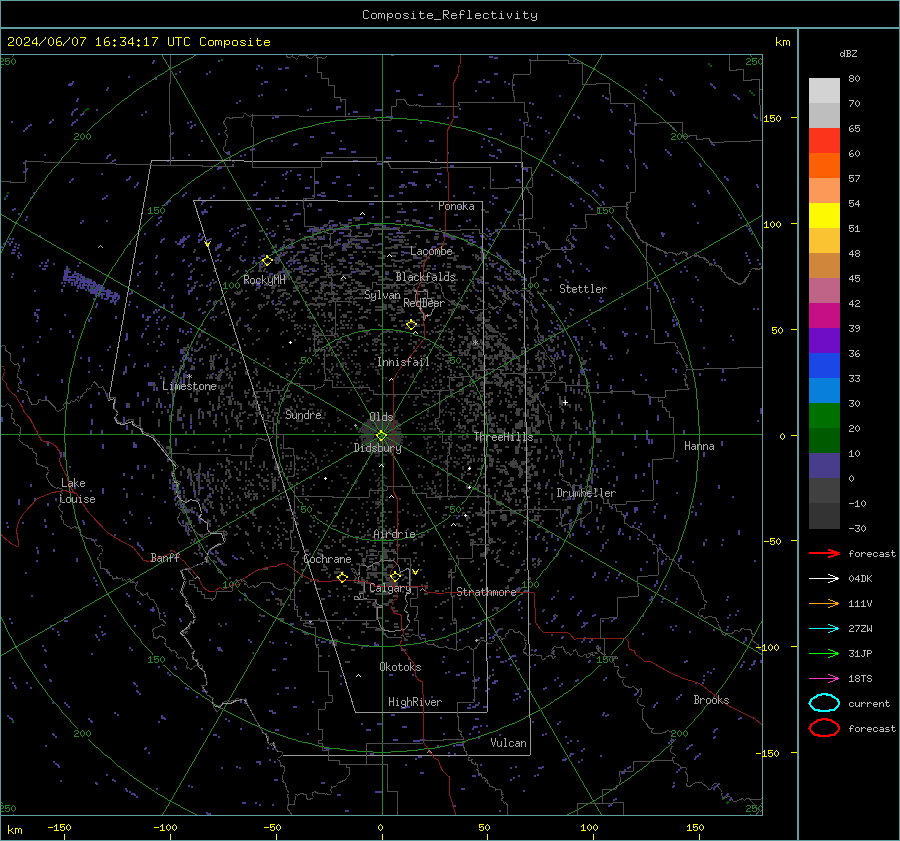Image resolution: width=900 pixels, height=841 pixels.
Task: Choose the green 31JP arrow in the legend
Action: [824, 653]
